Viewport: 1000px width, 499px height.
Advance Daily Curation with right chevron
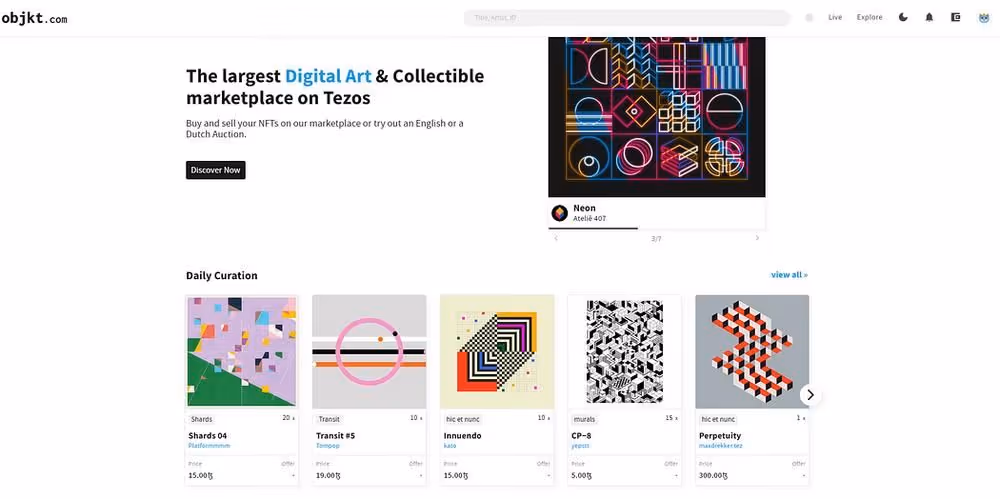pos(810,395)
